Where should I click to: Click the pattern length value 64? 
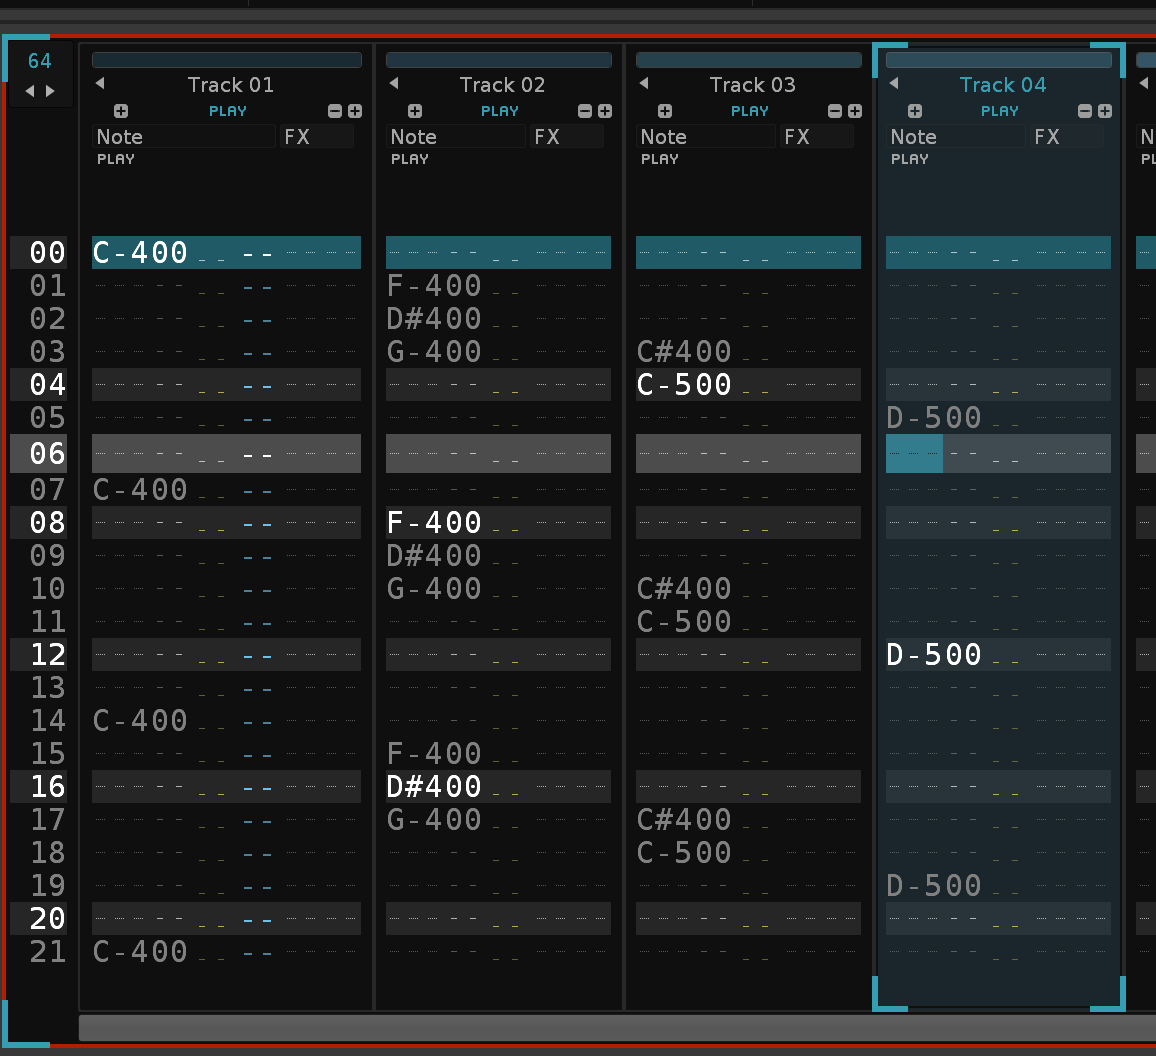coord(40,61)
